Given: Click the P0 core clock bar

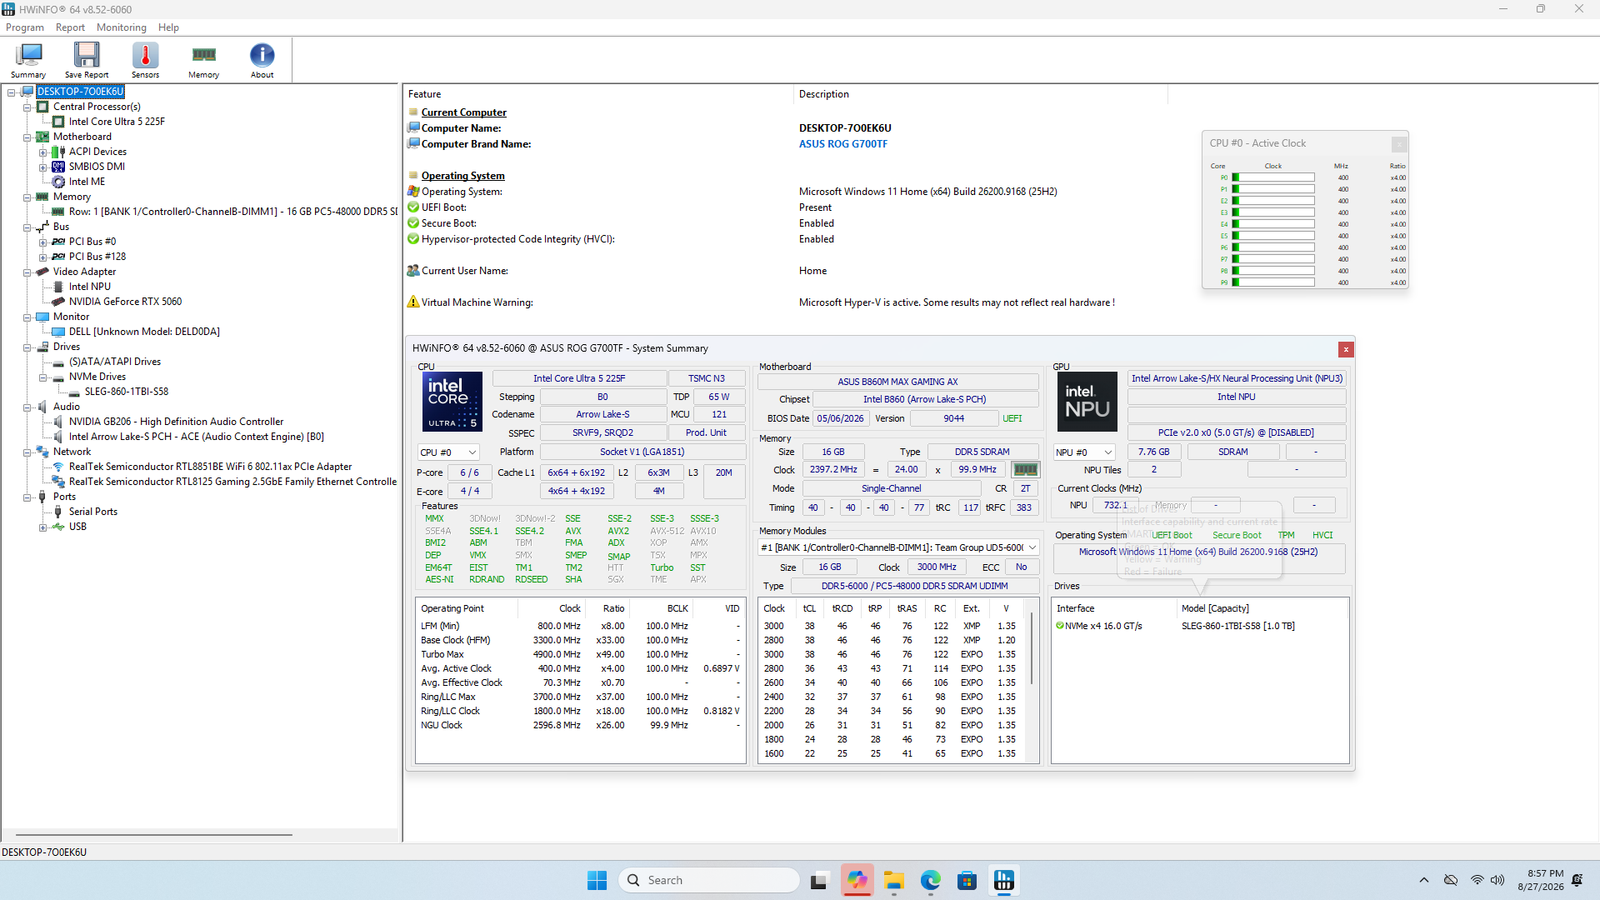Looking at the screenshot, I should [1273, 178].
